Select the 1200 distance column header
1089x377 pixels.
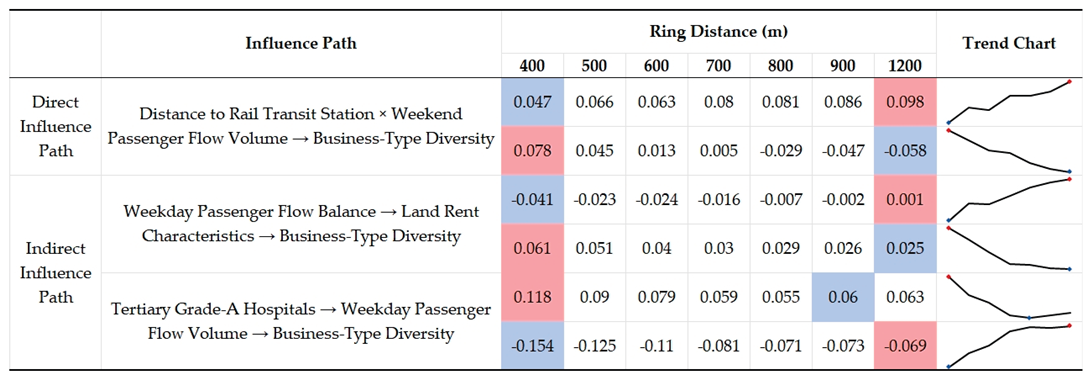tap(905, 66)
